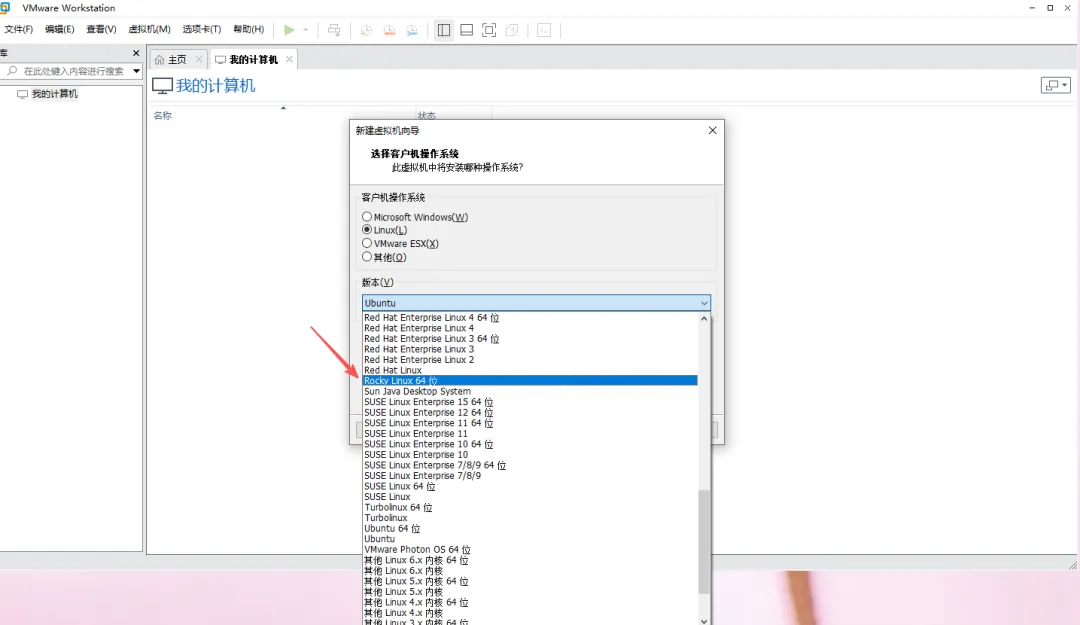
Task: Select 我的计算机 in the library tree
Action: 54,94
